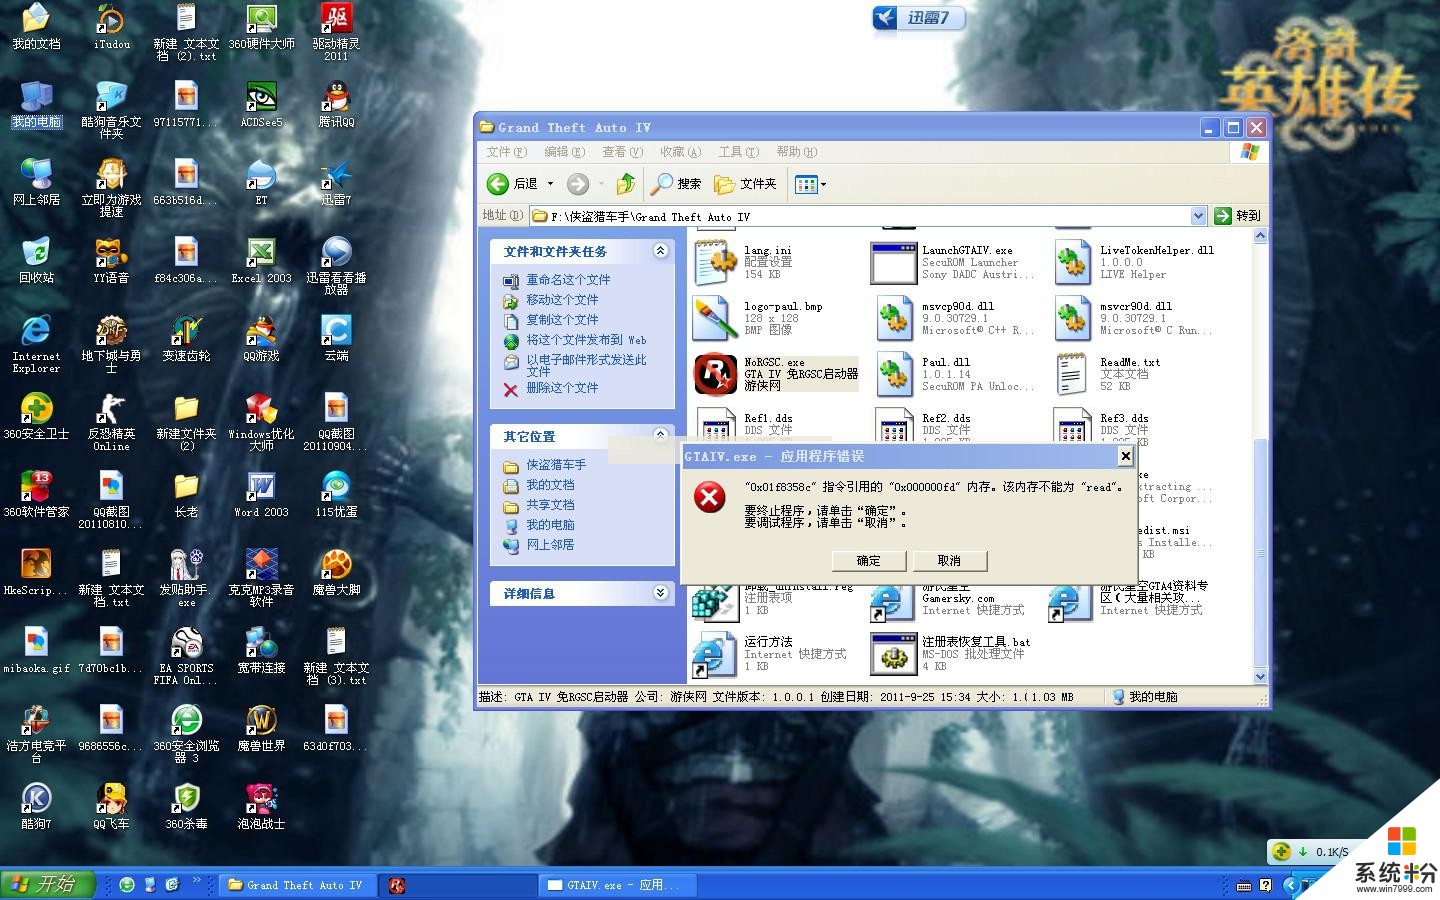
Task: Open the 查看(V) menu
Action: click(622, 152)
